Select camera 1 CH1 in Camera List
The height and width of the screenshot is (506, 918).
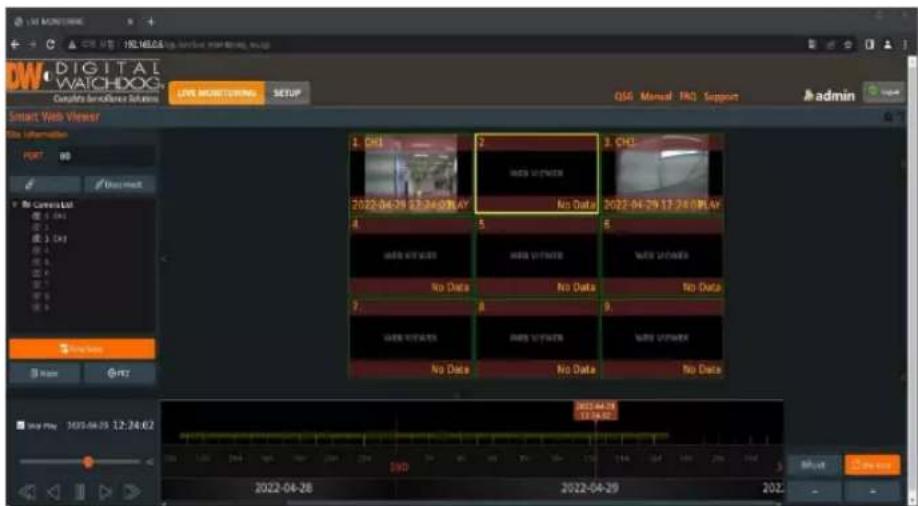52,216
